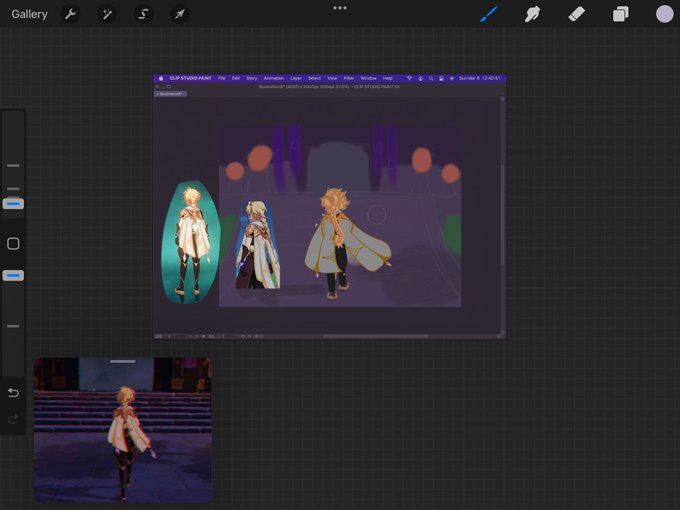The image size is (680, 510).
Task: Click the brush size slider handle
Action: click(13, 203)
